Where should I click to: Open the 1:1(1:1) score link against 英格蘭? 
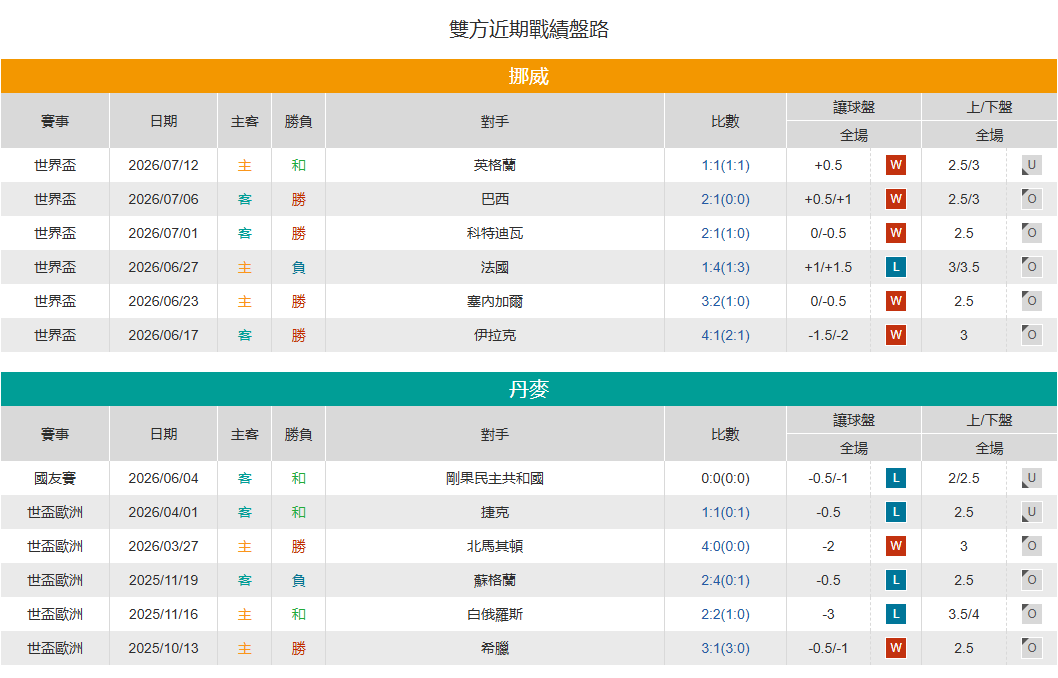click(725, 165)
